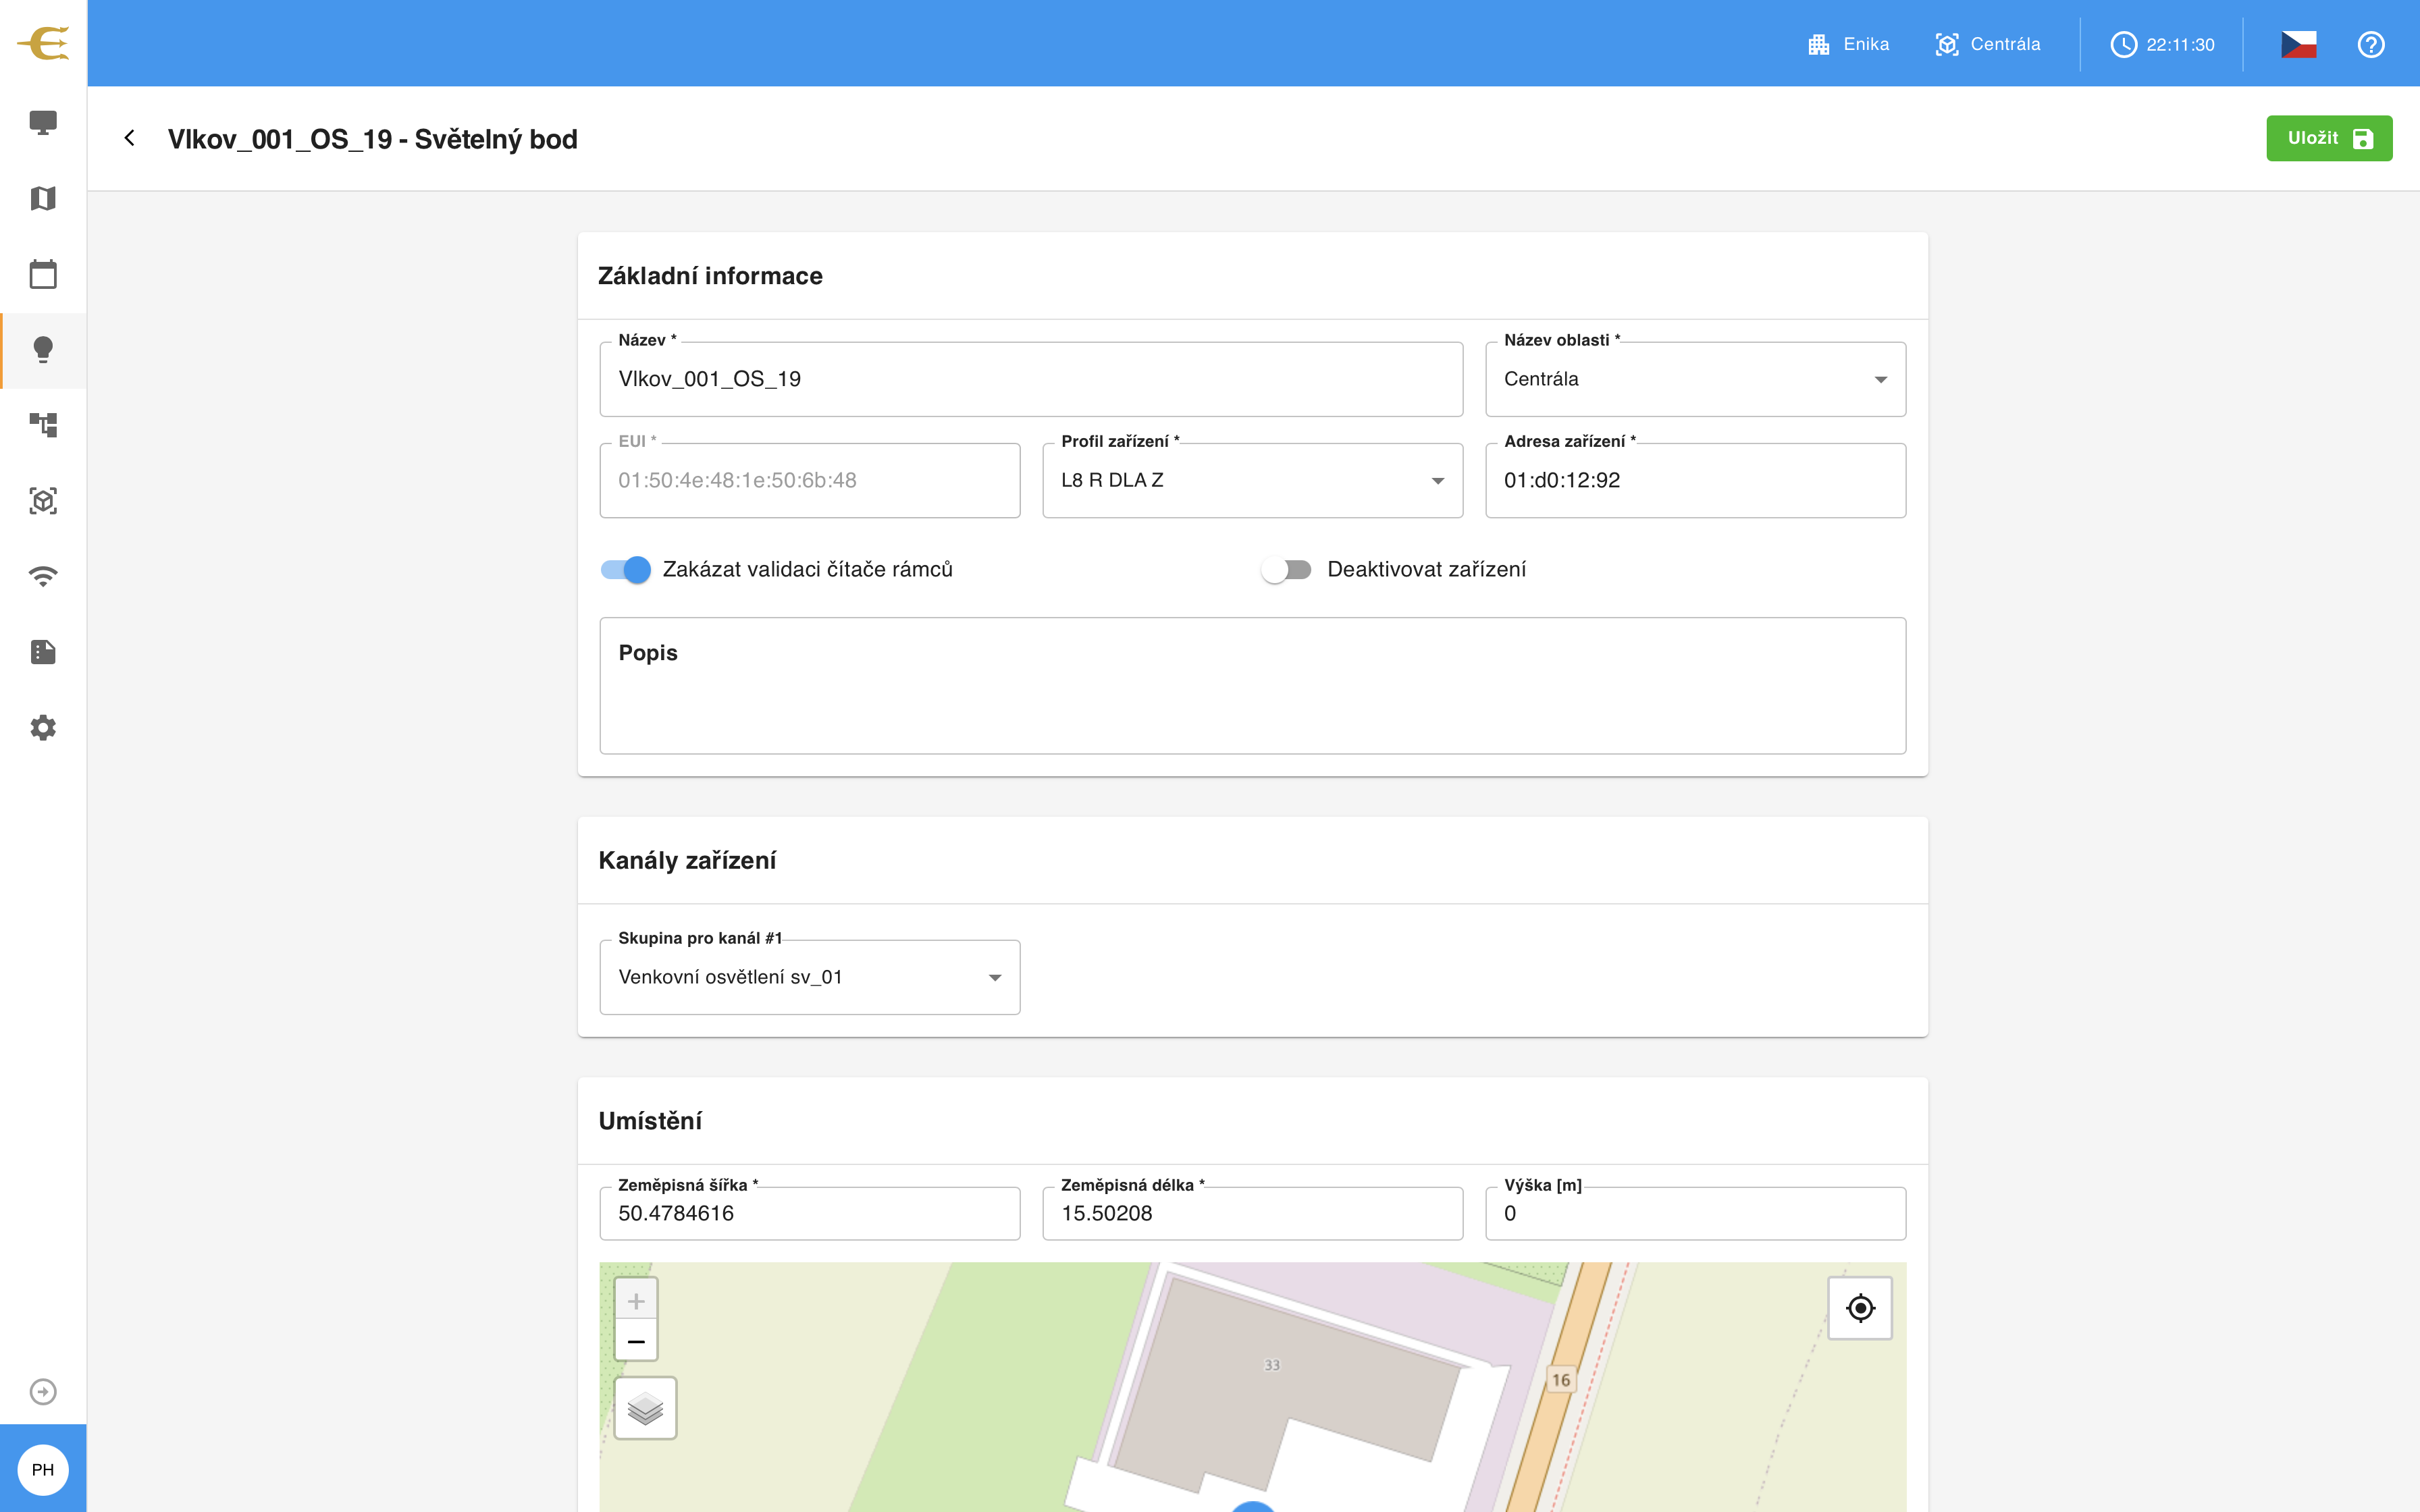Expand the Název oblasti dropdown

(x=1695, y=379)
